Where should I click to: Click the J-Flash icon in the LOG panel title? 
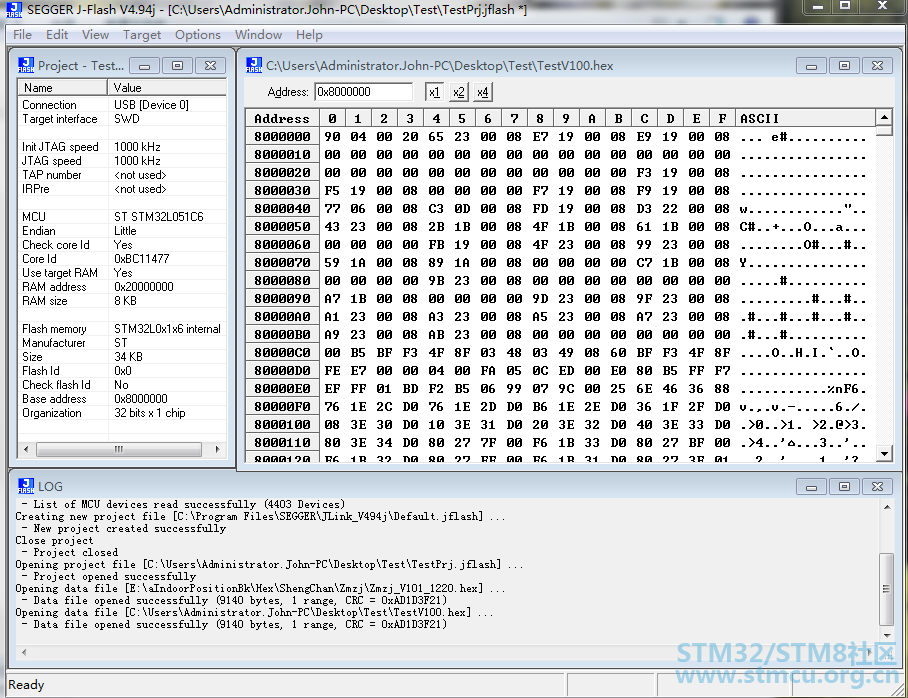tap(26, 485)
